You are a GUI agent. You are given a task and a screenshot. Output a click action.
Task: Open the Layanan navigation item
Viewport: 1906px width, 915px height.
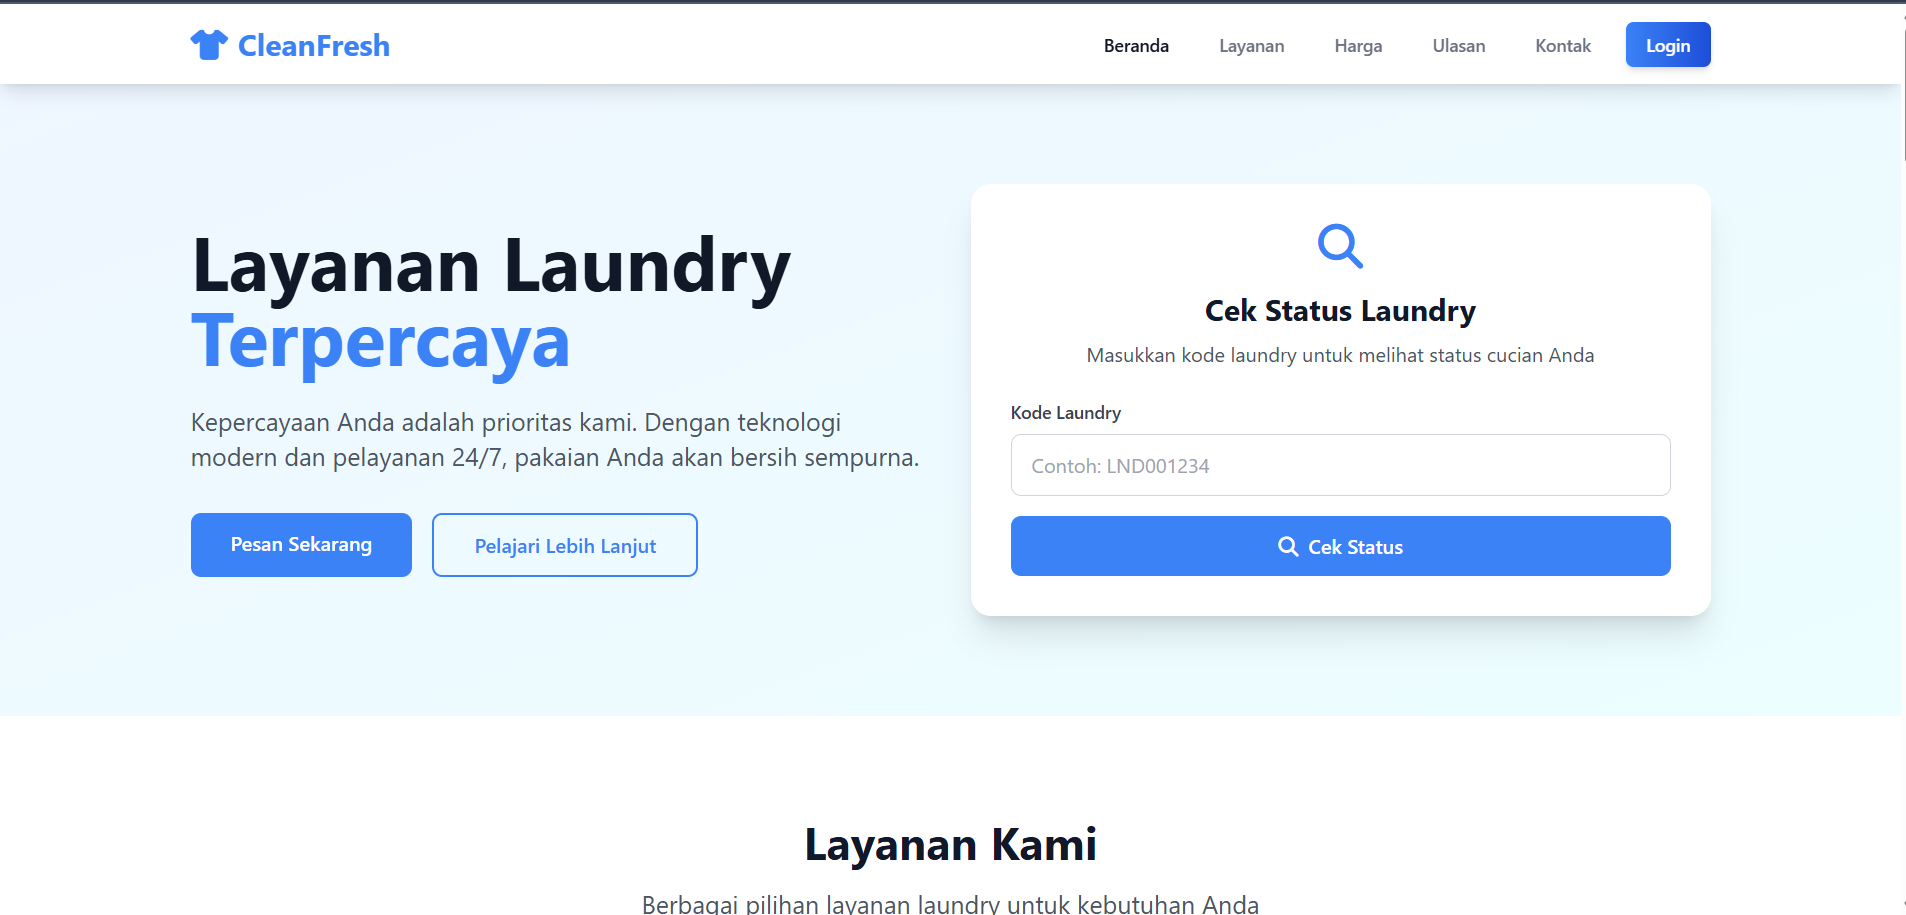[x=1251, y=45]
